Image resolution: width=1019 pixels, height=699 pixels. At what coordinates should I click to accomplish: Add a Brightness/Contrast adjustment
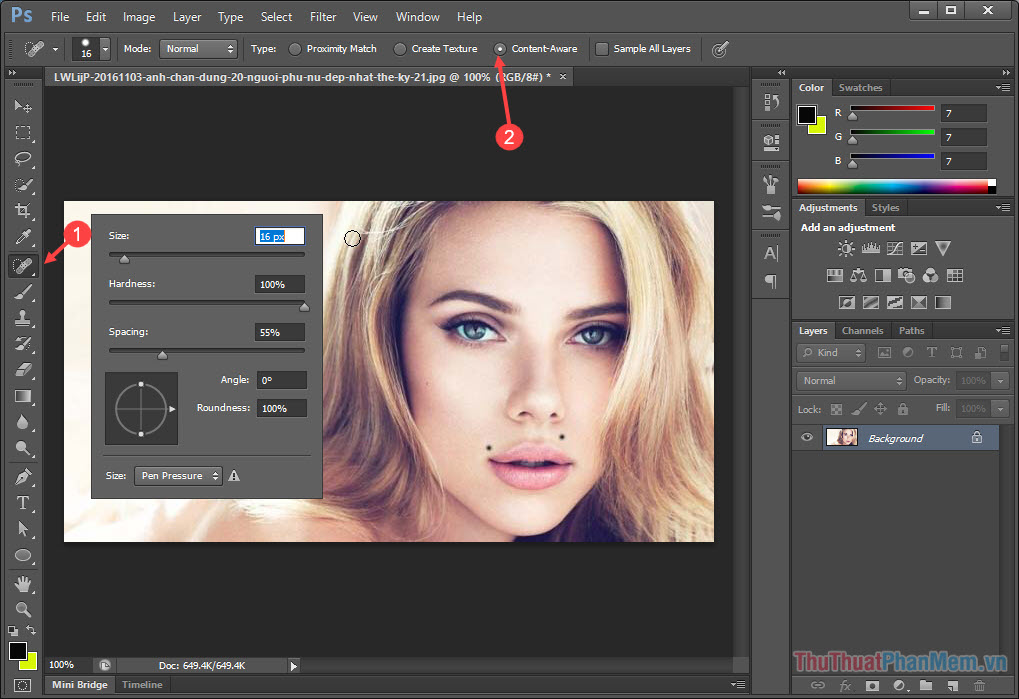point(845,248)
